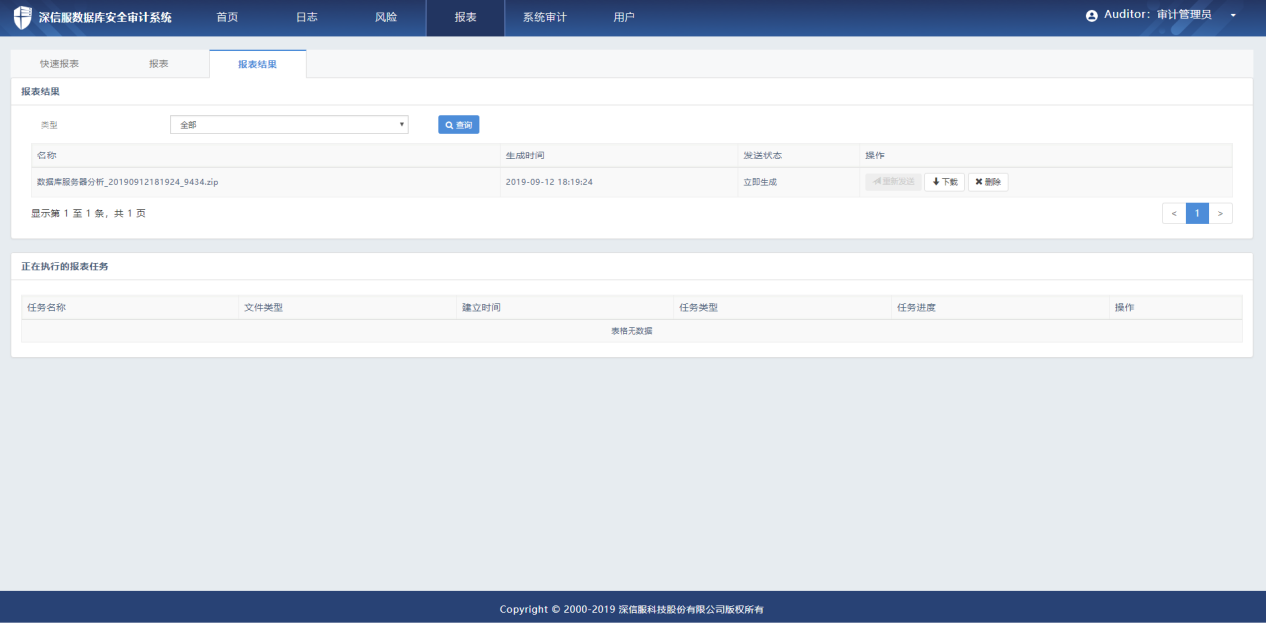1266x624 pixels.
Task: Click the greyed 重新发送 resend button
Action: tap(893, 182)
